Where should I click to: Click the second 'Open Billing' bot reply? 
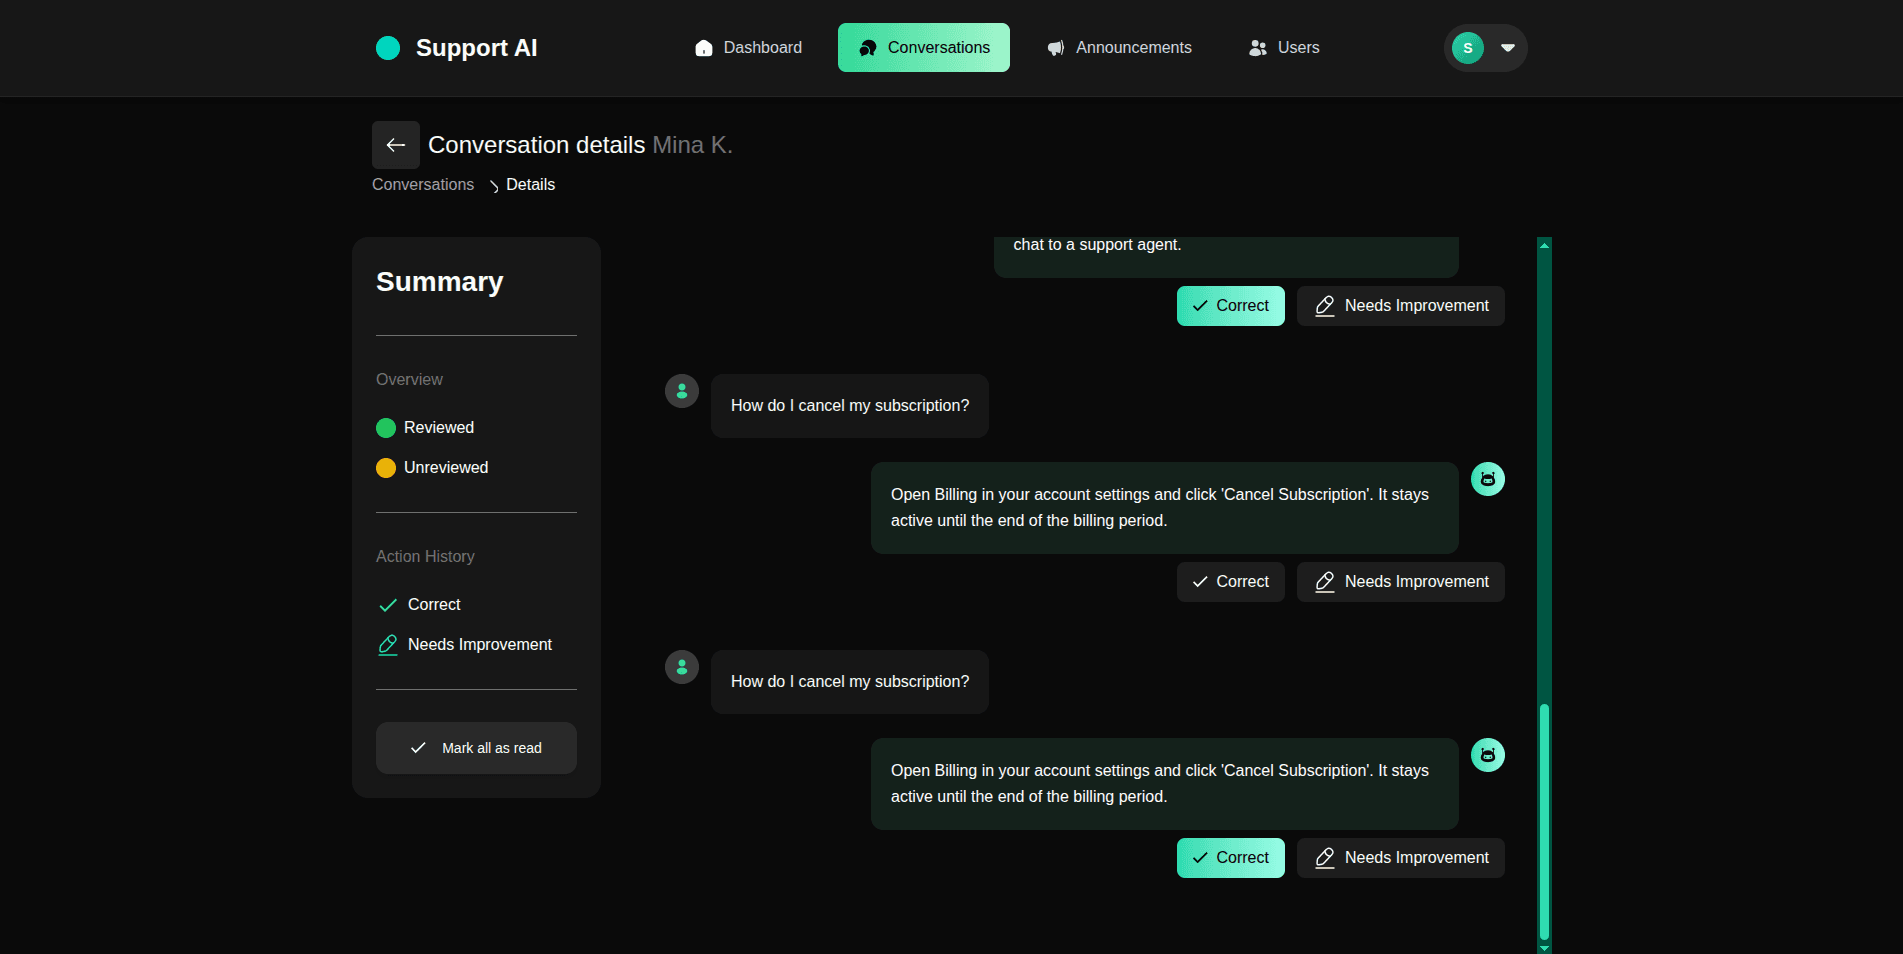[x=1165, y=784]
